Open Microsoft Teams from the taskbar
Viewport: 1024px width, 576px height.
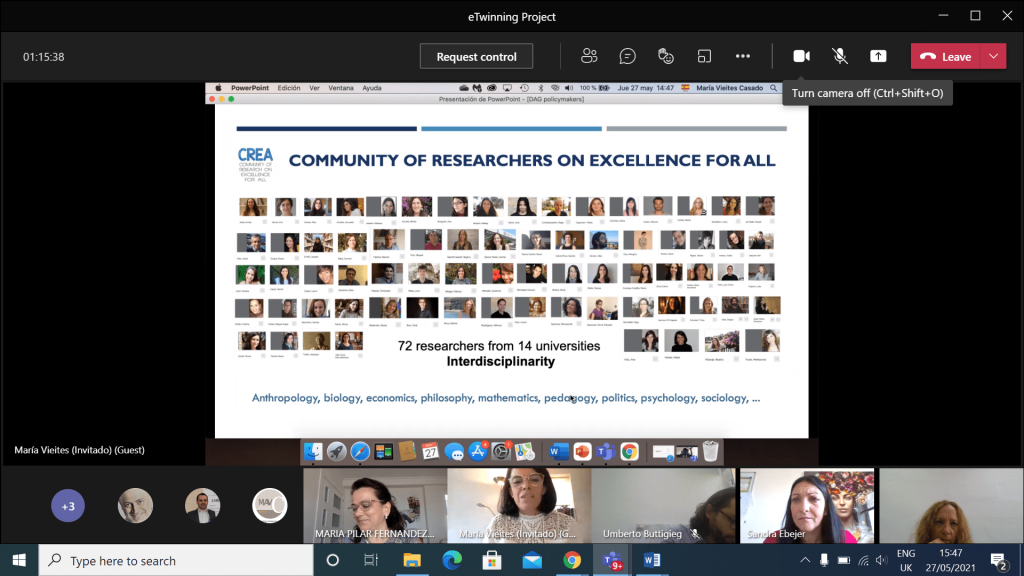click(x=609, y=560)
